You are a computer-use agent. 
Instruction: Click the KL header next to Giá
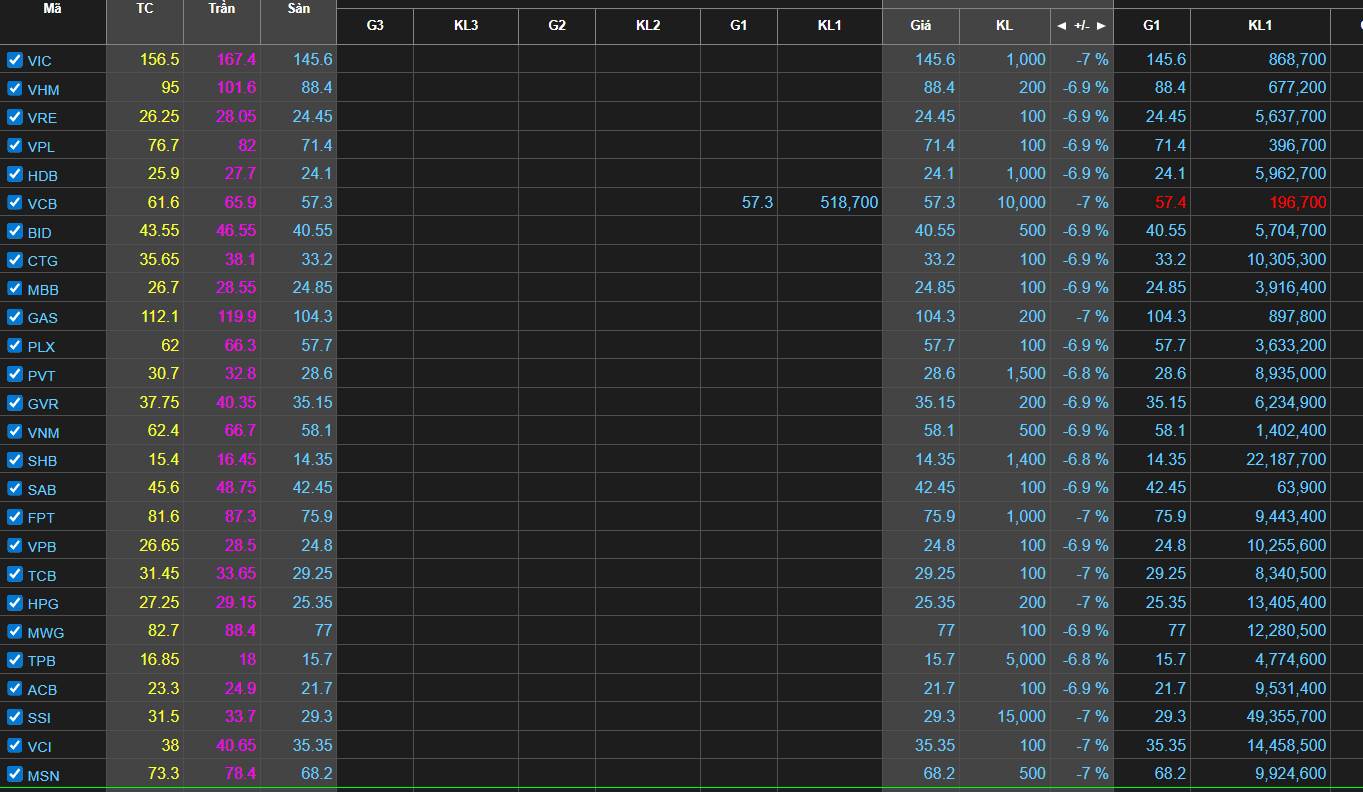(1005, 26)
